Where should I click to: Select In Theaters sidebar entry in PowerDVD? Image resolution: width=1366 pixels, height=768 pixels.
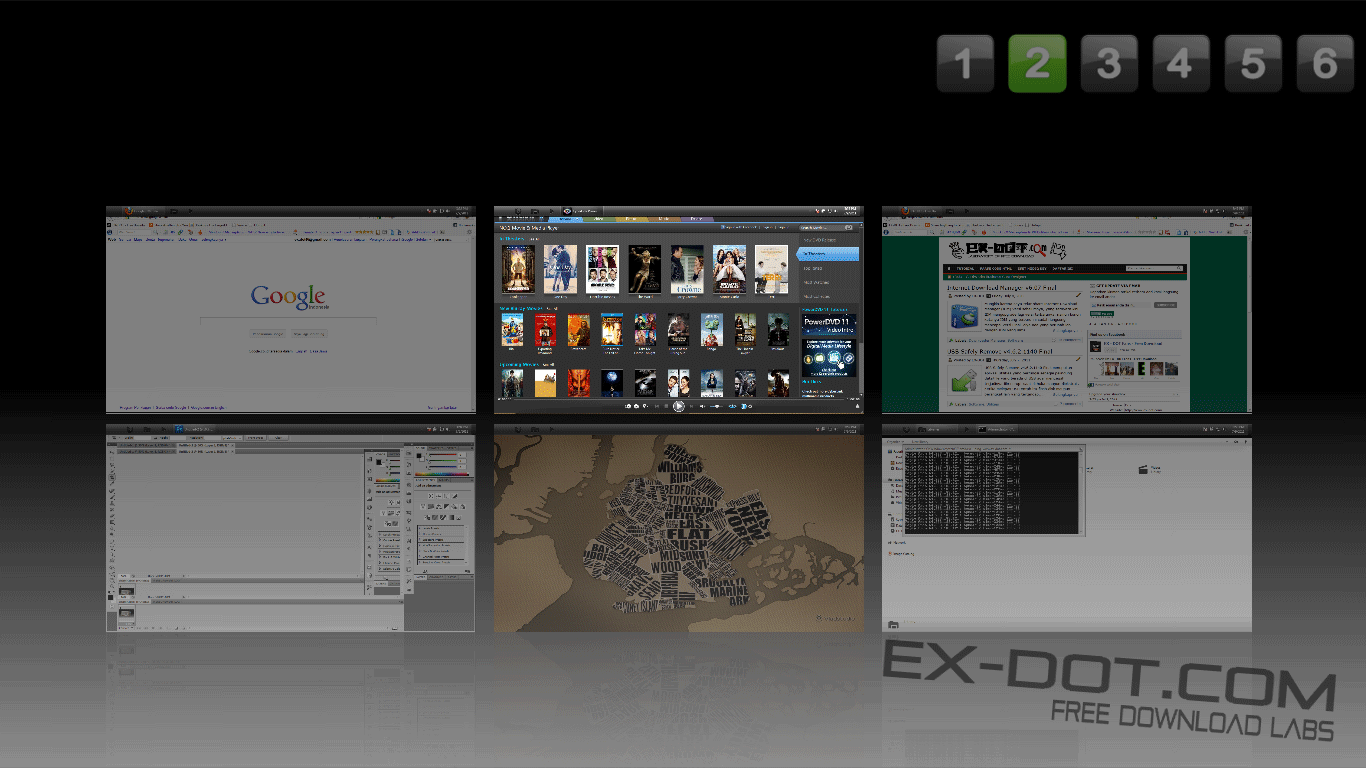click(827, 255)
